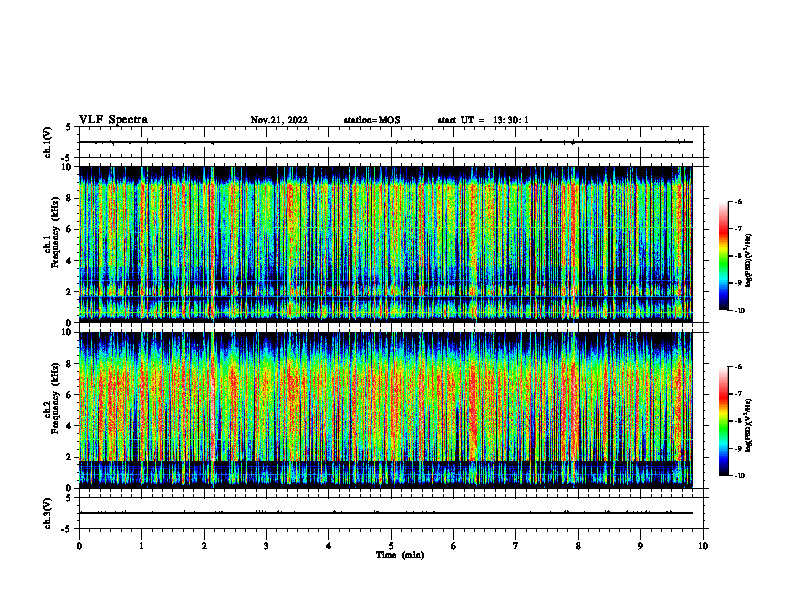Click the ch.2 spectrogram panel
The width and height of the screenshot is (792, 612).
click(386, 410)
